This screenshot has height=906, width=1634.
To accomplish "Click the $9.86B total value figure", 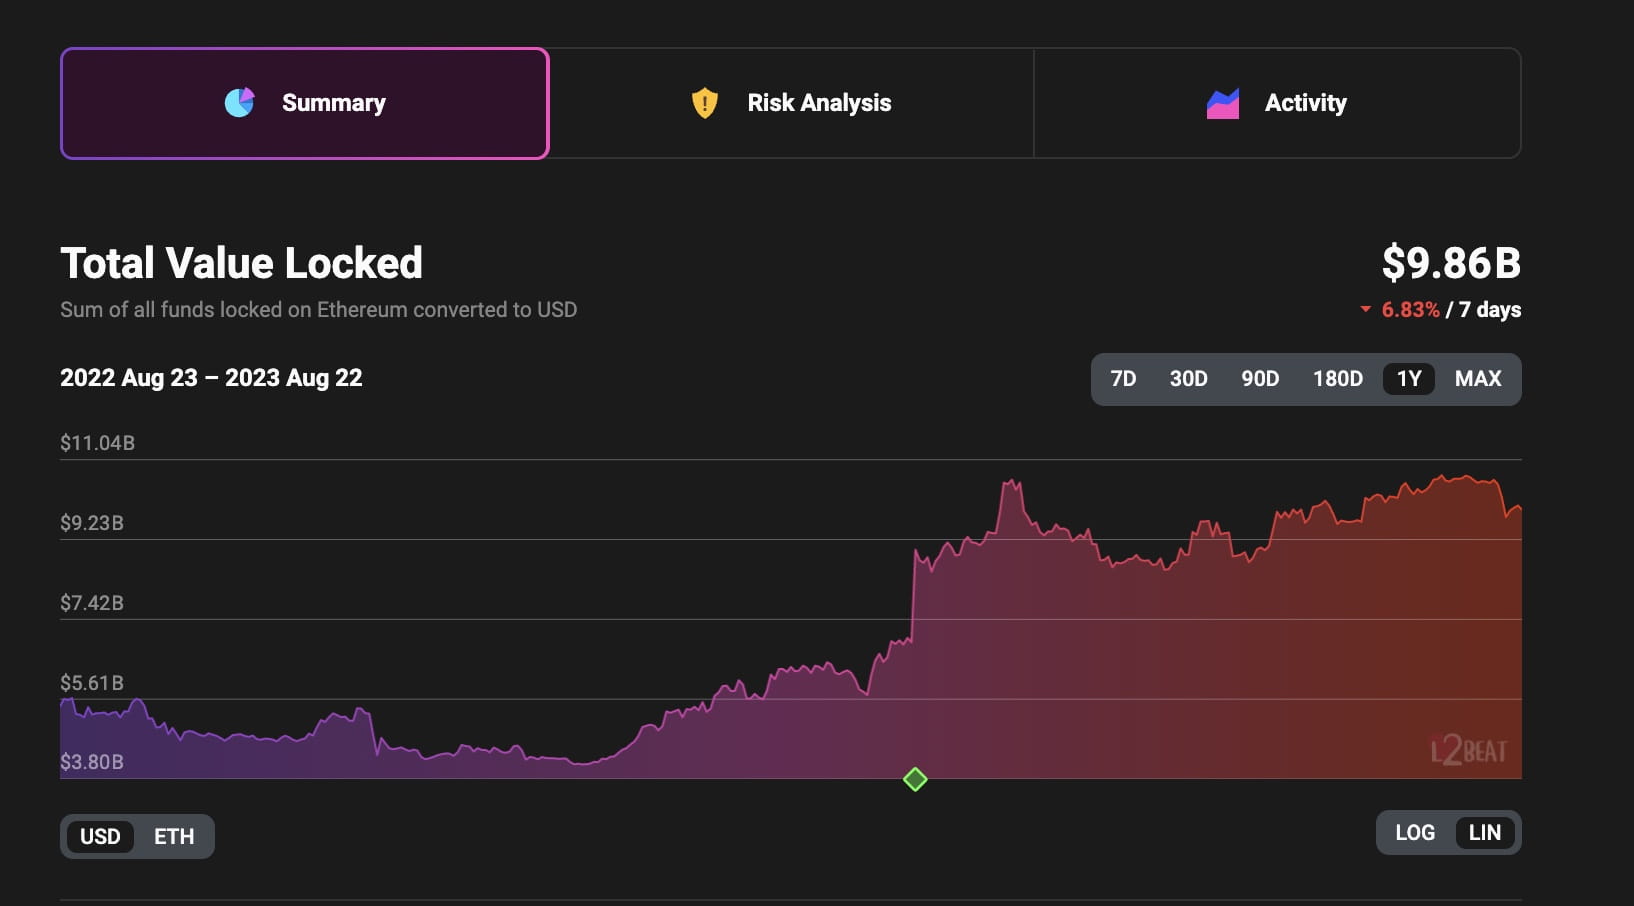I will tap(1451, 263).
